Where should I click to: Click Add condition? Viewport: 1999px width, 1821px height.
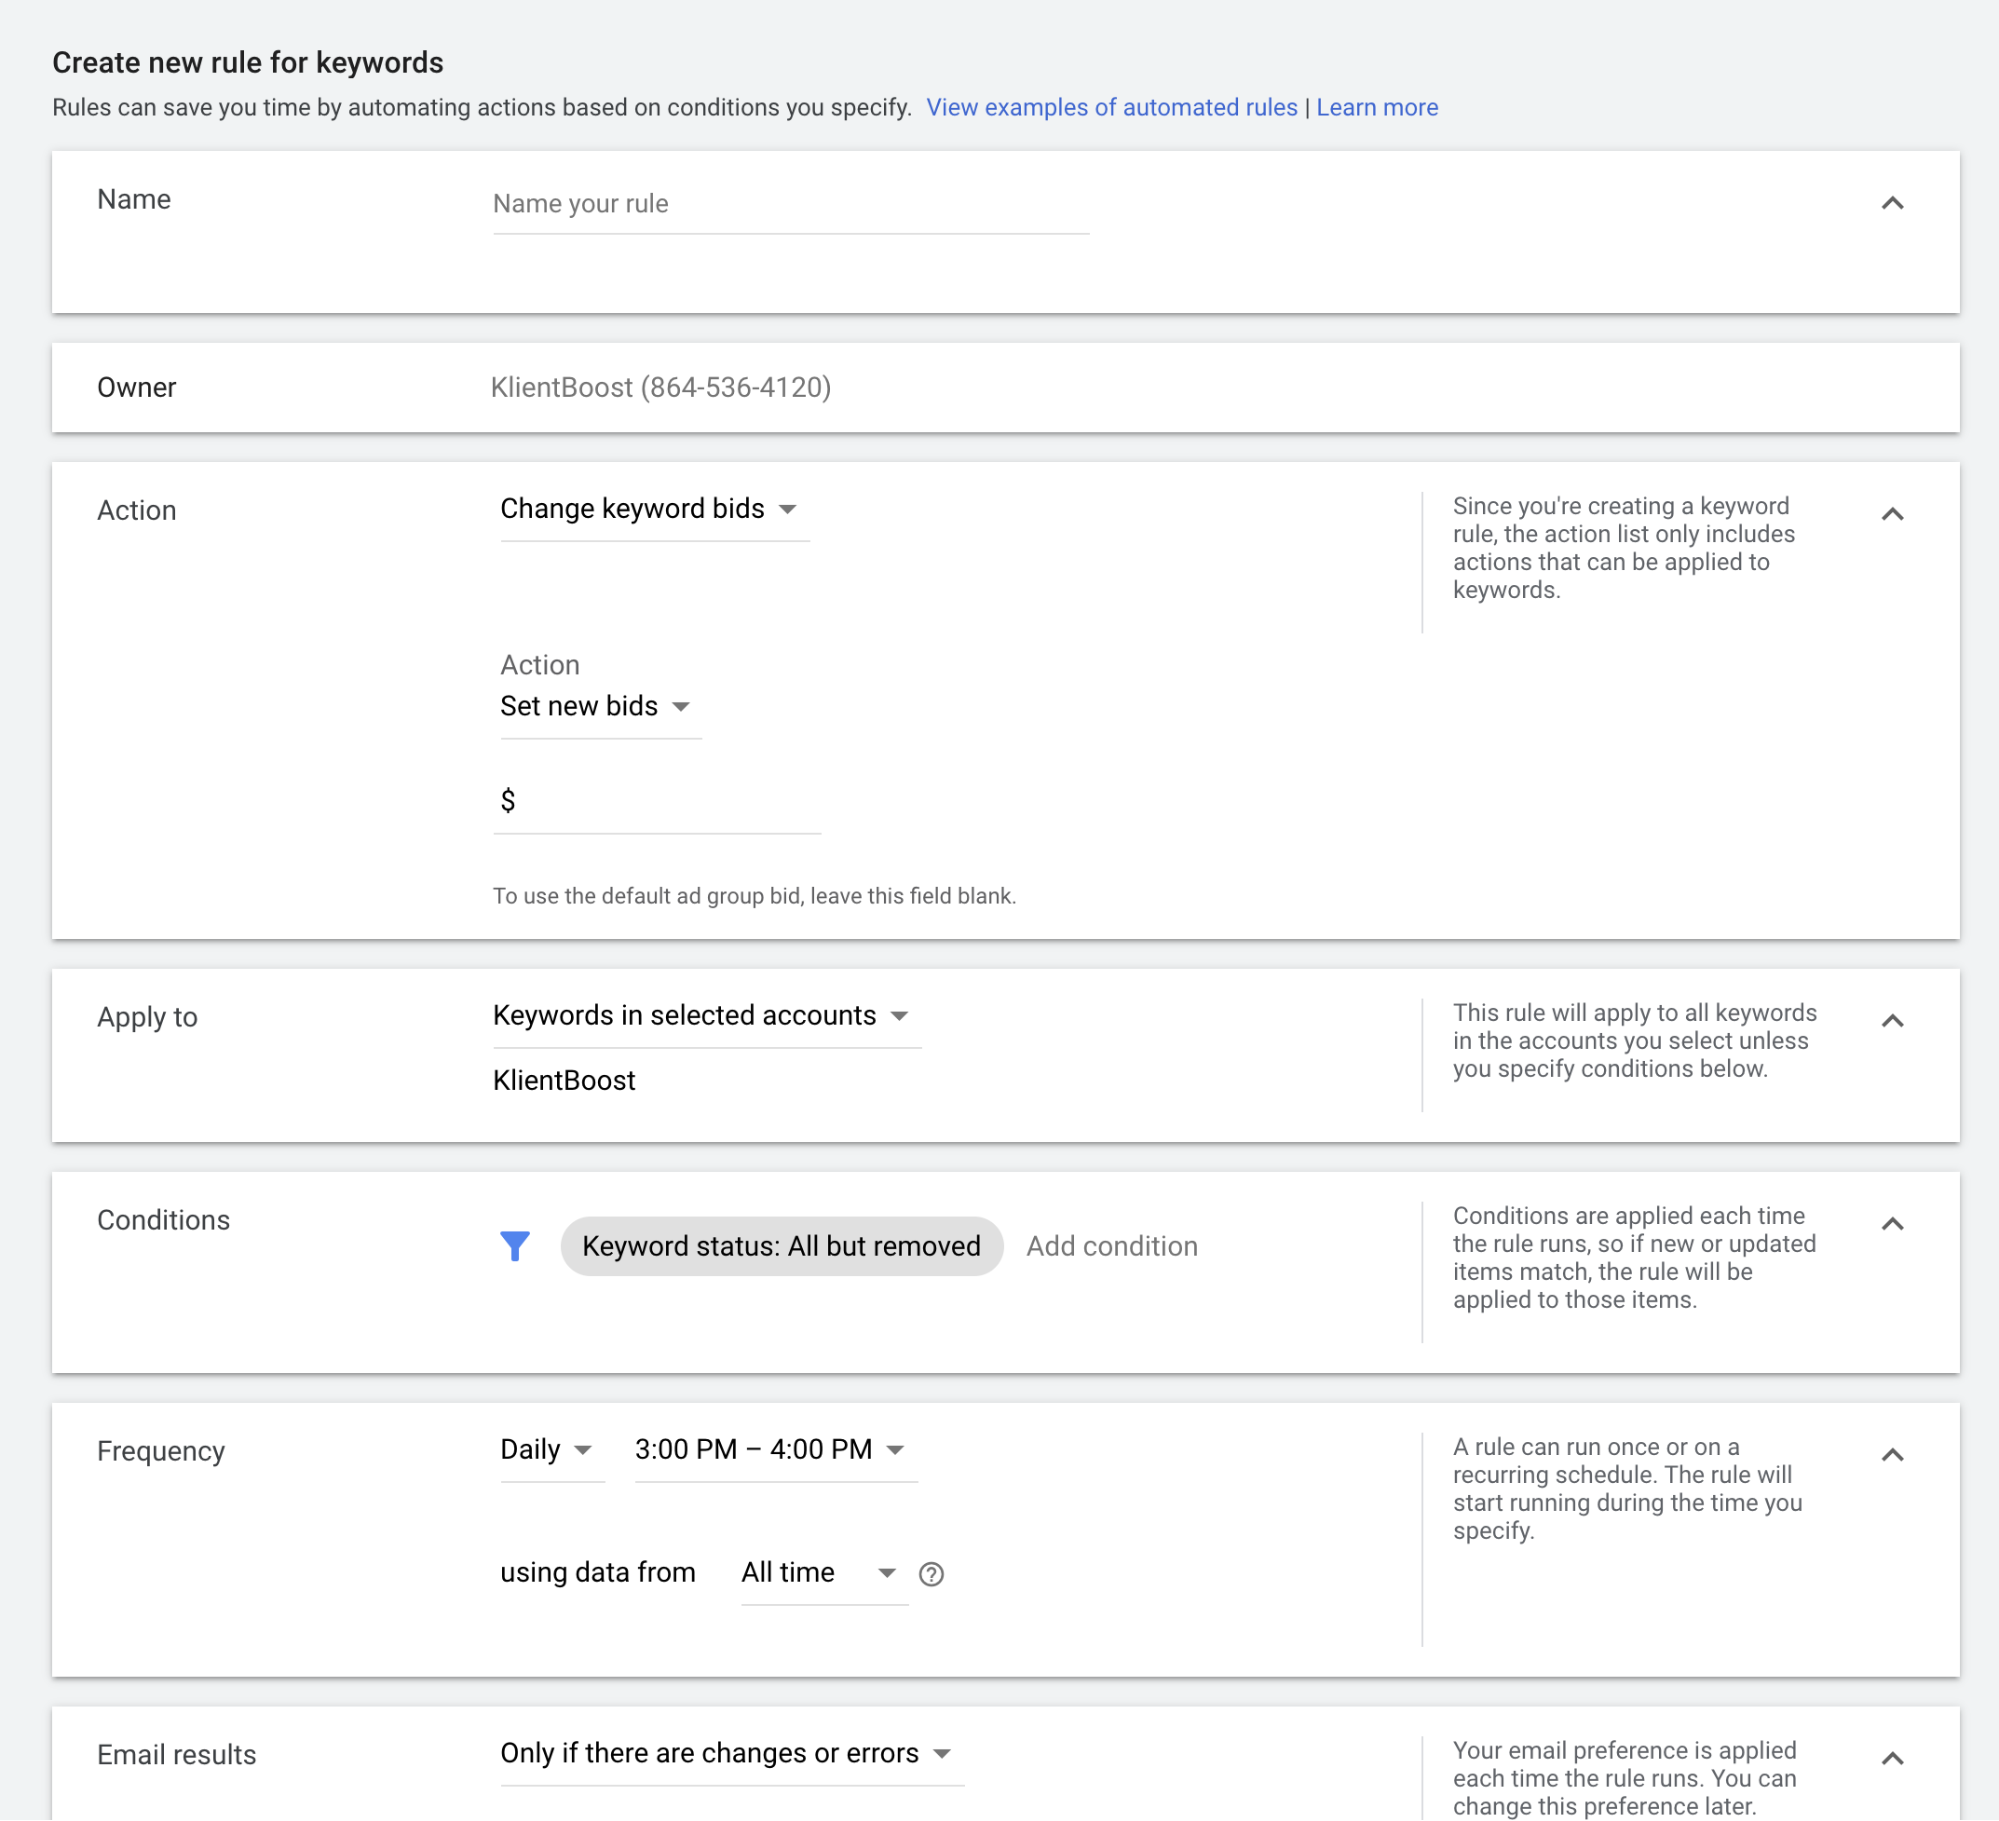click(1111, 1246)
